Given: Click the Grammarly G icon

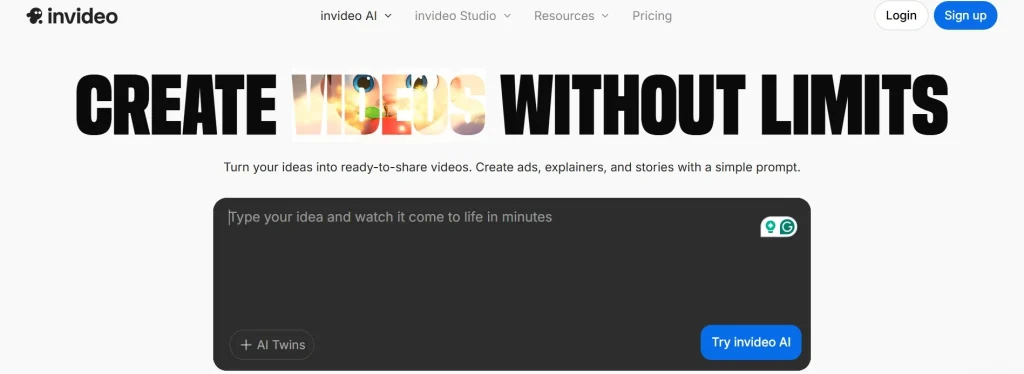Looking at the screenshot, I should 788,226.
